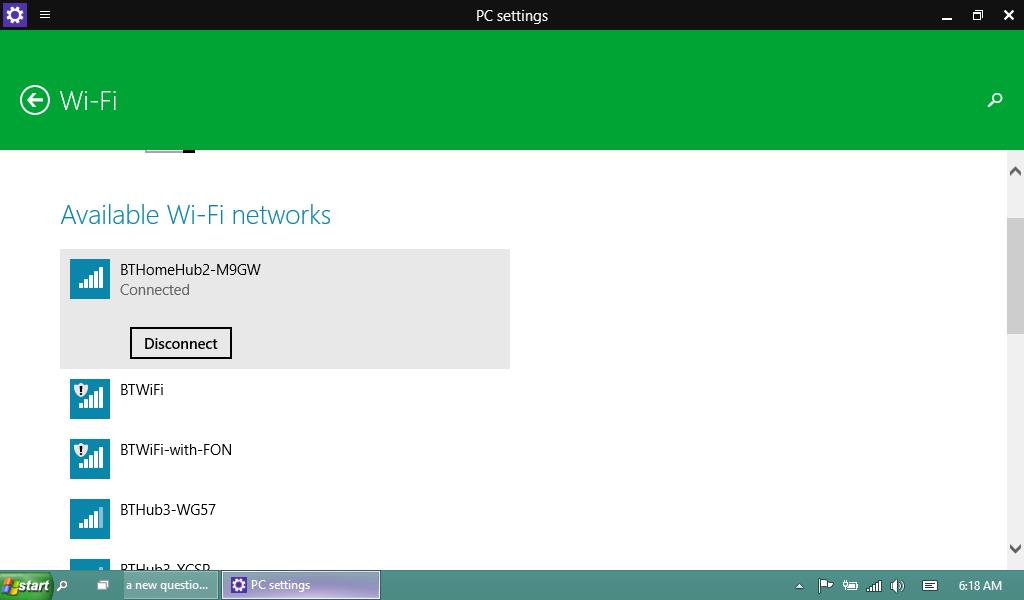
Task: Click the BTHub3-WG57 signal icon
Action: coord(90,519)
